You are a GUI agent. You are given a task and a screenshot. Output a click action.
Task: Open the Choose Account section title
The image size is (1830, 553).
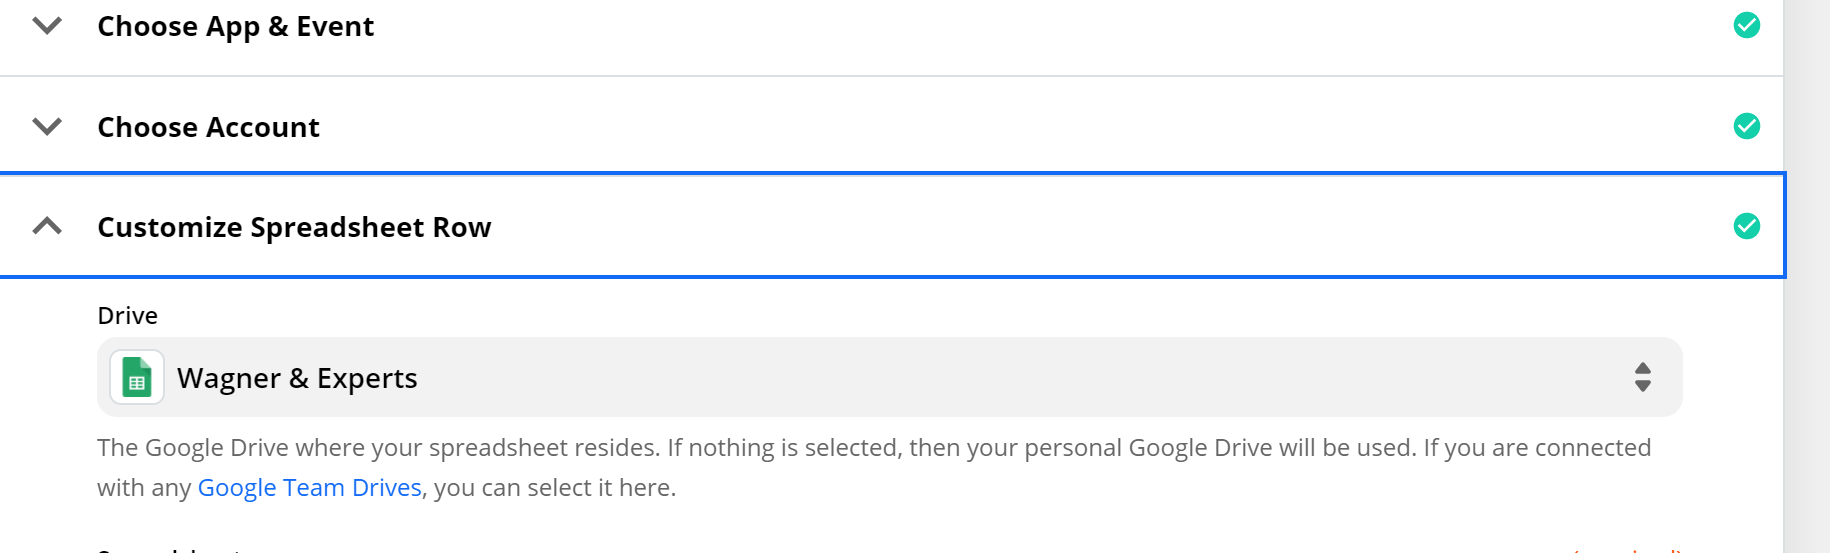[x=208, y=127]
